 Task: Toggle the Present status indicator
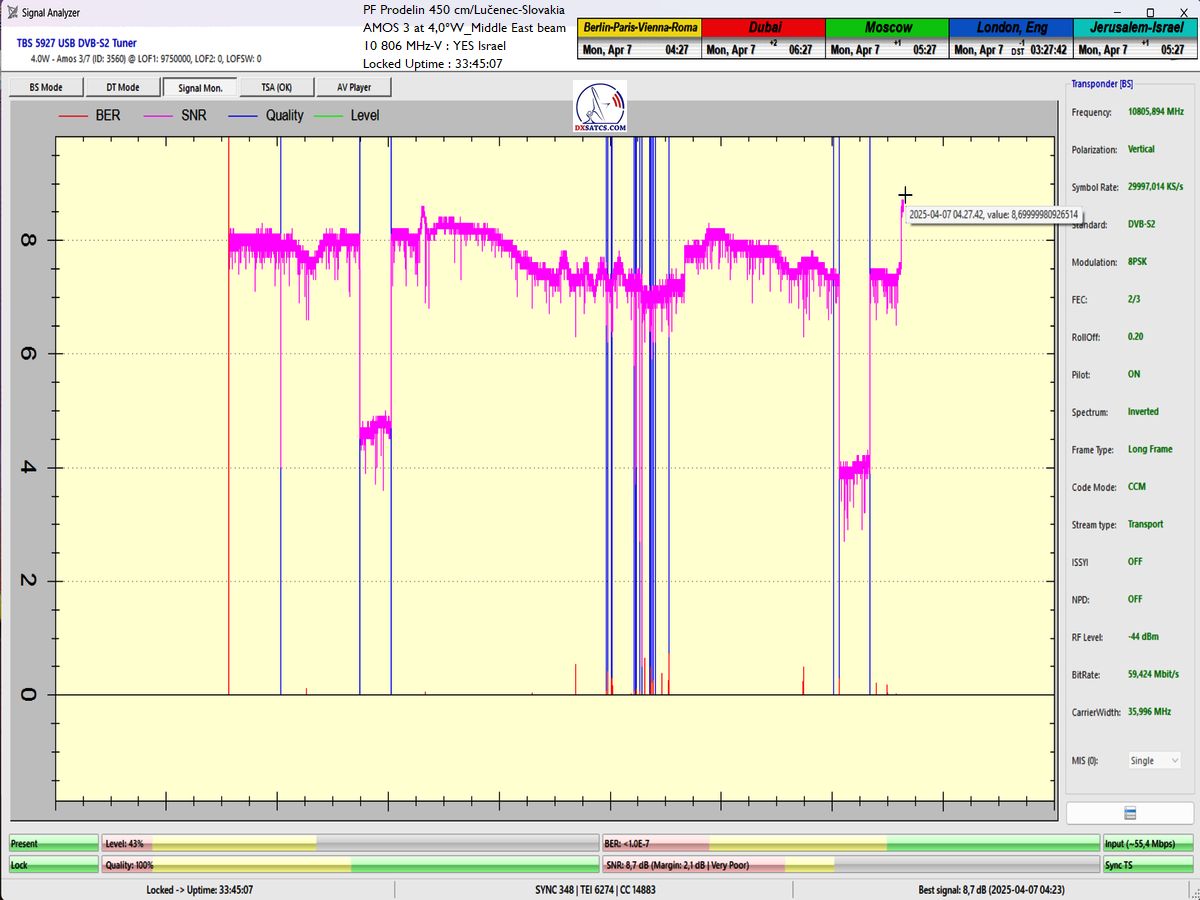click(x=54, y=844)
